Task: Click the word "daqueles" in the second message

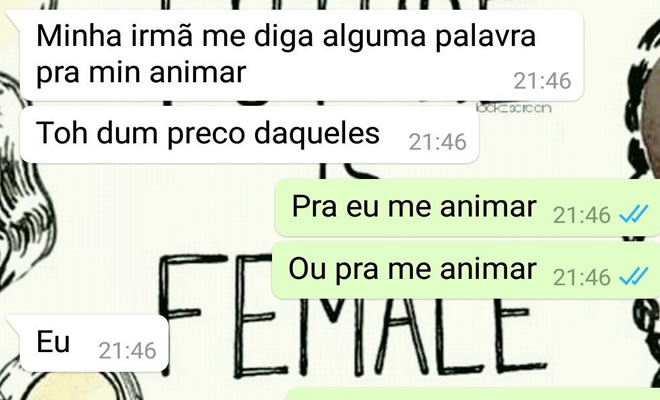Action: click(x=317, y=134)
